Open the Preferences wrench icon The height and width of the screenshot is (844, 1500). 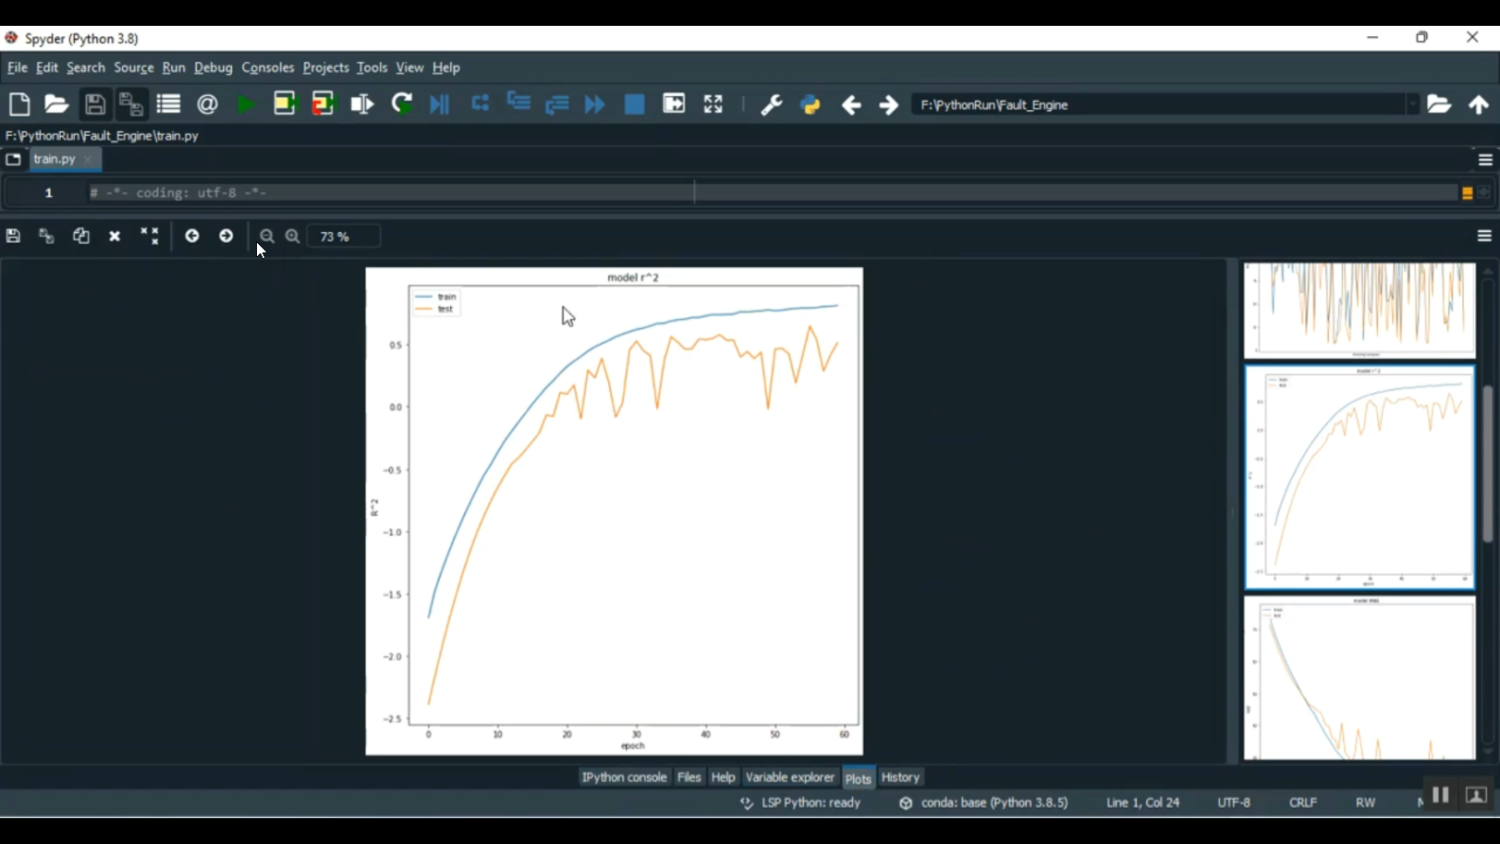tap(771, 105)
